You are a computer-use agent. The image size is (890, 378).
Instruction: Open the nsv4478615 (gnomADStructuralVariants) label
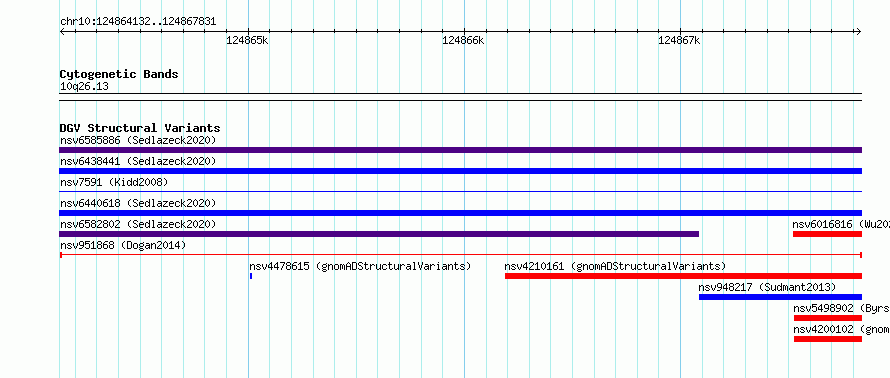point(360,266)
